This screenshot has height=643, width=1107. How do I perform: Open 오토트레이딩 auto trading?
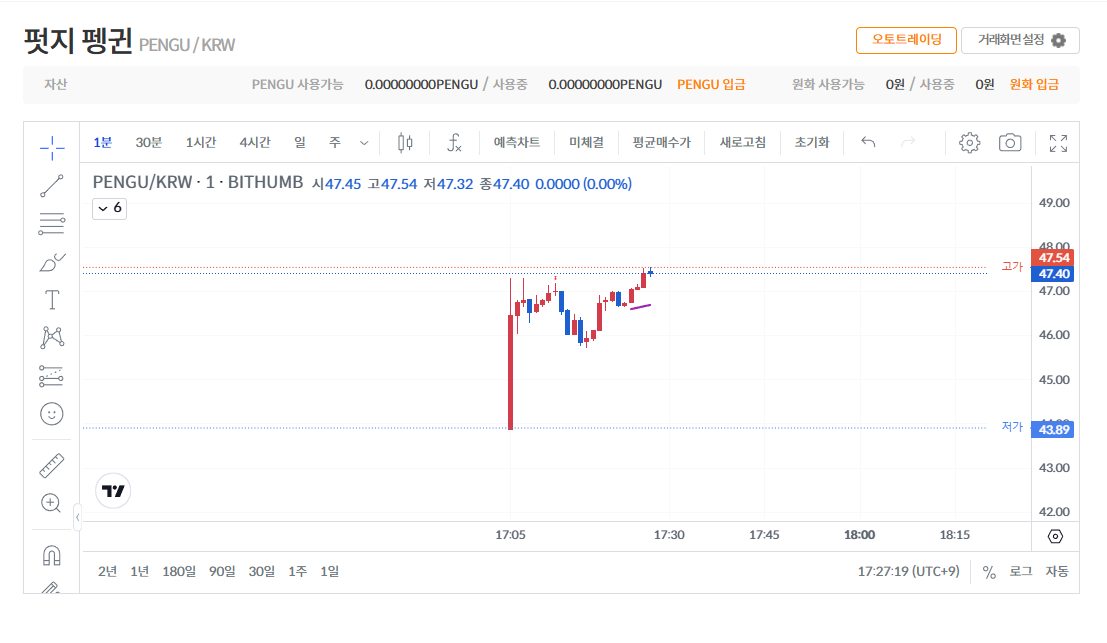906,40
